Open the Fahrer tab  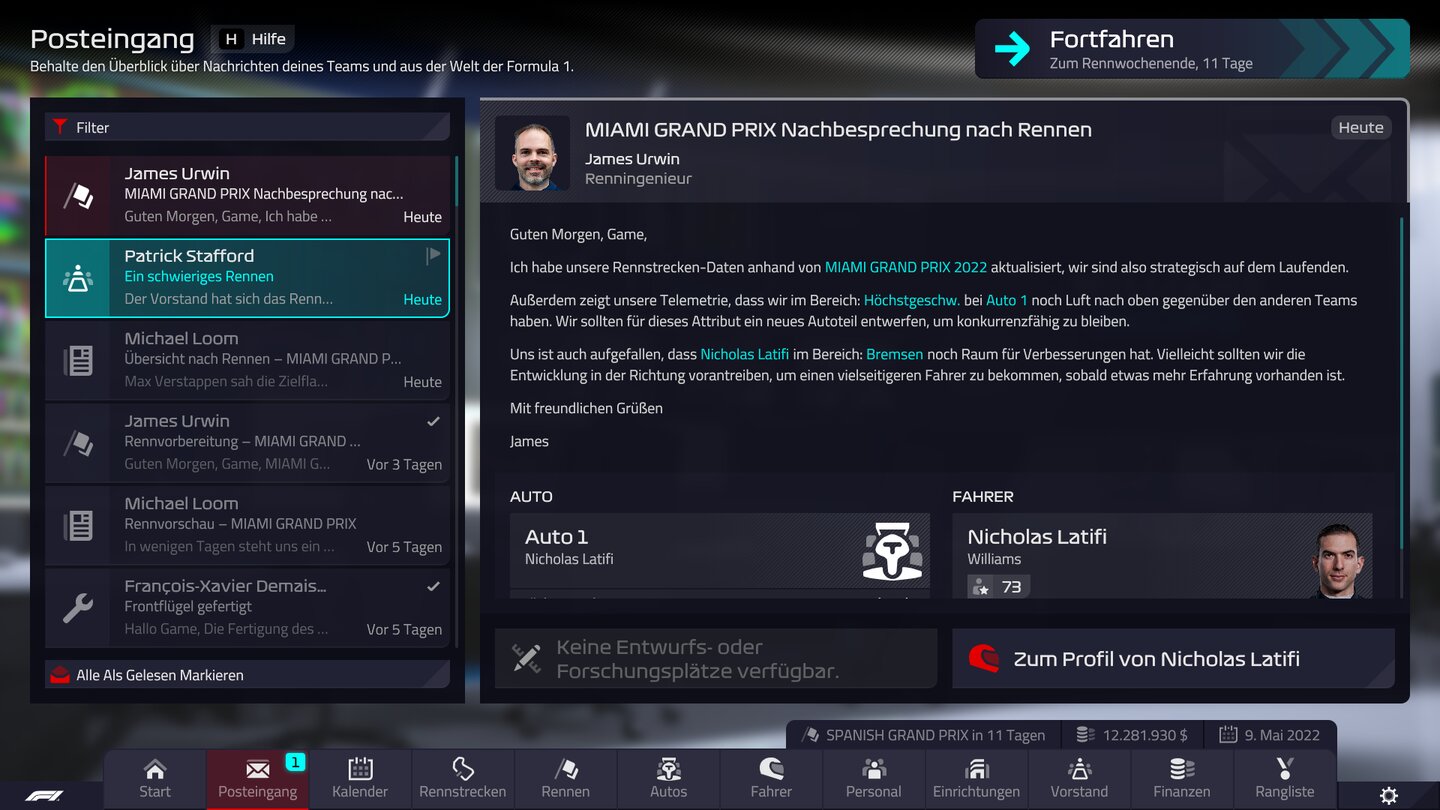click(x=771, y=779)
